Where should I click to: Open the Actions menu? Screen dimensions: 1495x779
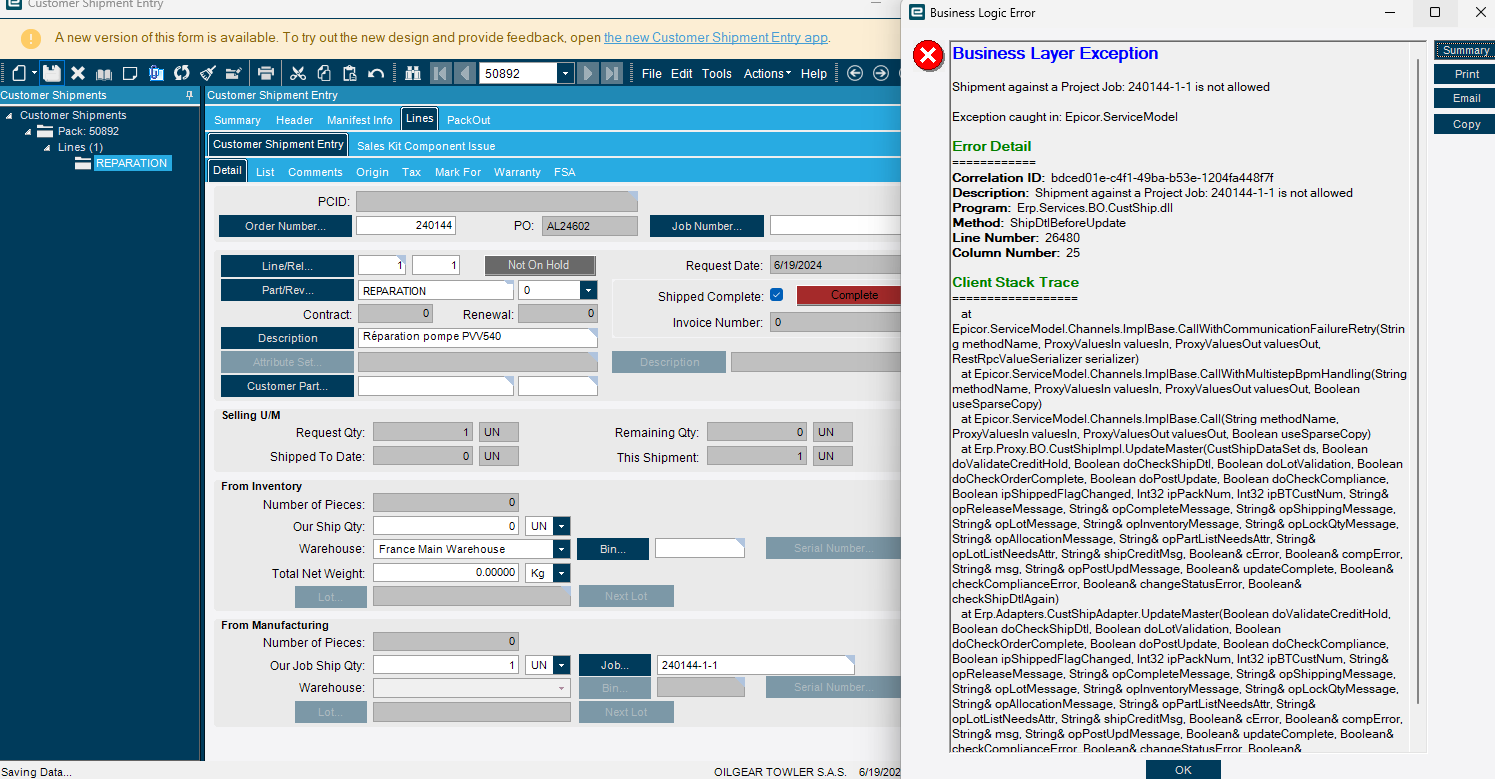coord(767,73)
